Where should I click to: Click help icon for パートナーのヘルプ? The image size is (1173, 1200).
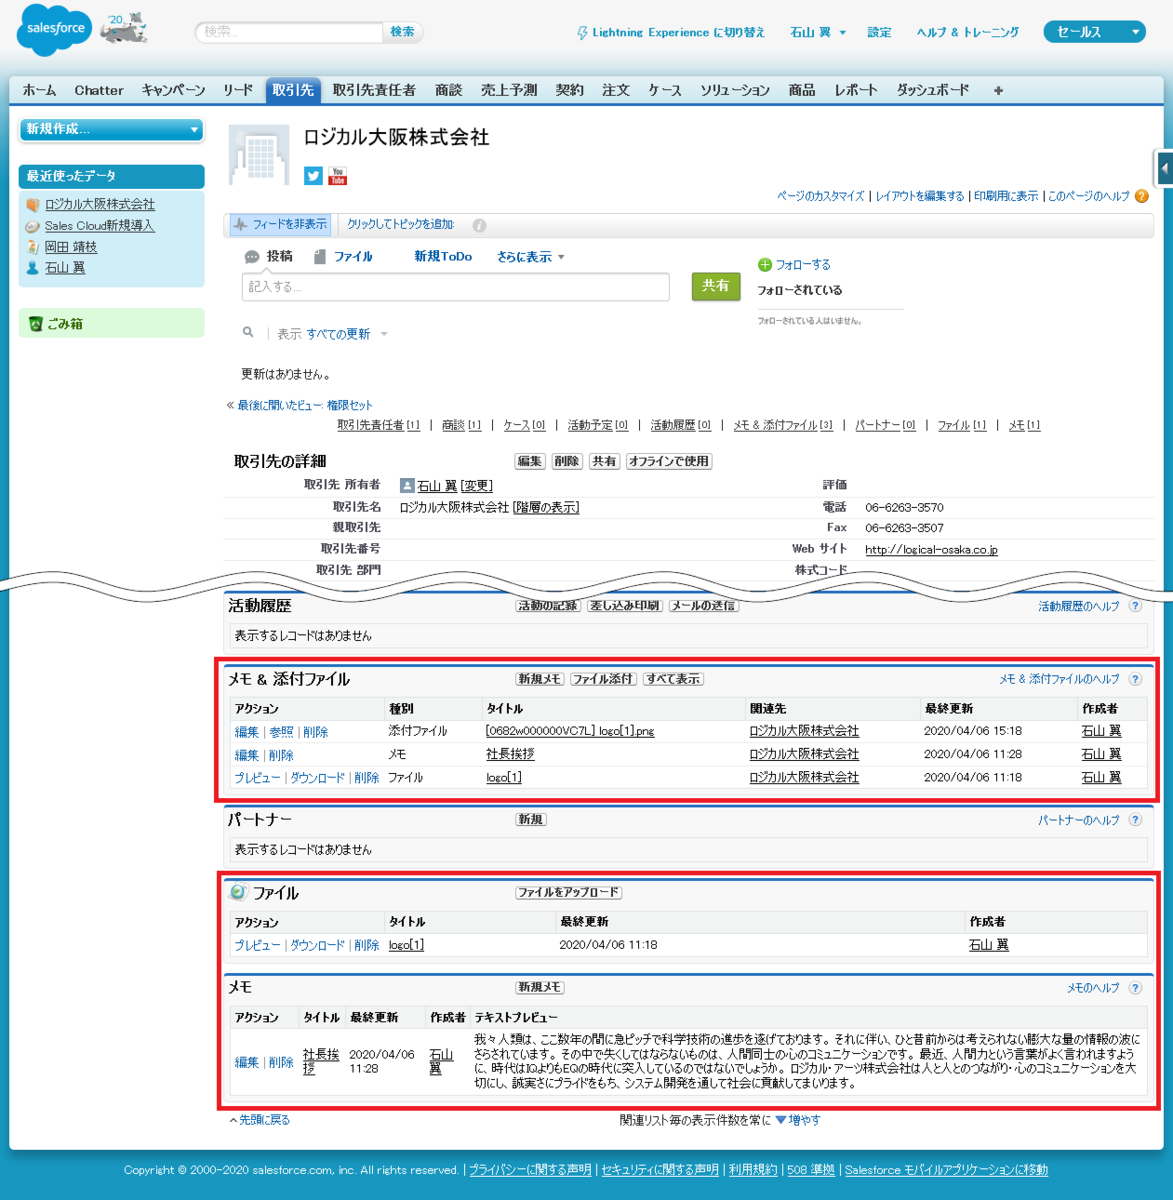coord(1135,820)
